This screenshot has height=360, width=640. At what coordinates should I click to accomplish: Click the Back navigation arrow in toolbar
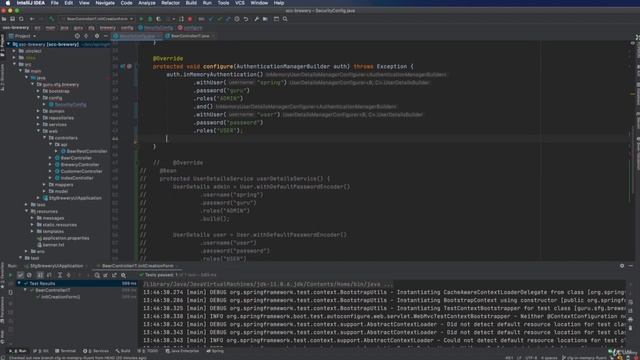(32, 19)
